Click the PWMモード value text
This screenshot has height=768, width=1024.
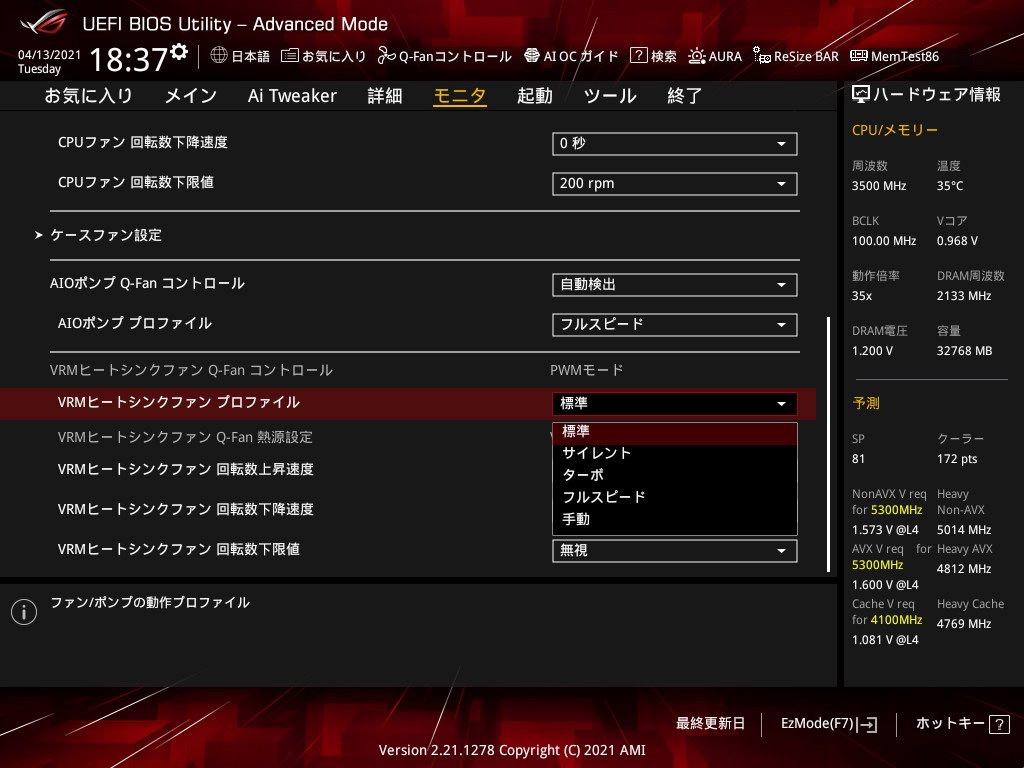tap(586, 371)
